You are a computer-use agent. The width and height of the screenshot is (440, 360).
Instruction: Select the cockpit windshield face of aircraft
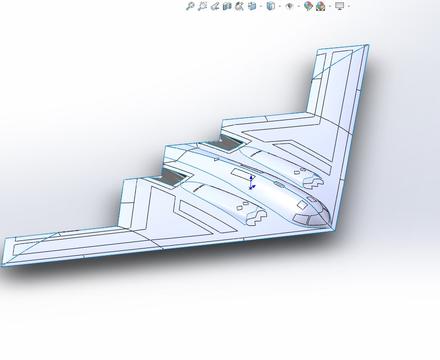coord(310,217)
